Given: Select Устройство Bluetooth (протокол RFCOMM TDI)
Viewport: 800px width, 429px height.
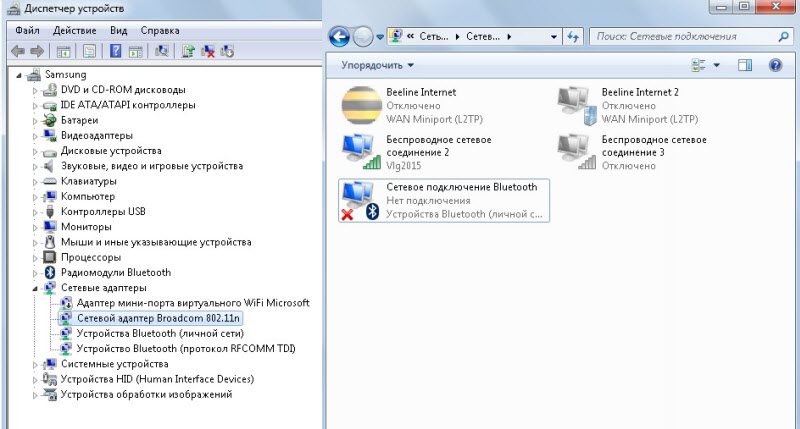Looking at the screenshot, I should [x=186, y=349].
